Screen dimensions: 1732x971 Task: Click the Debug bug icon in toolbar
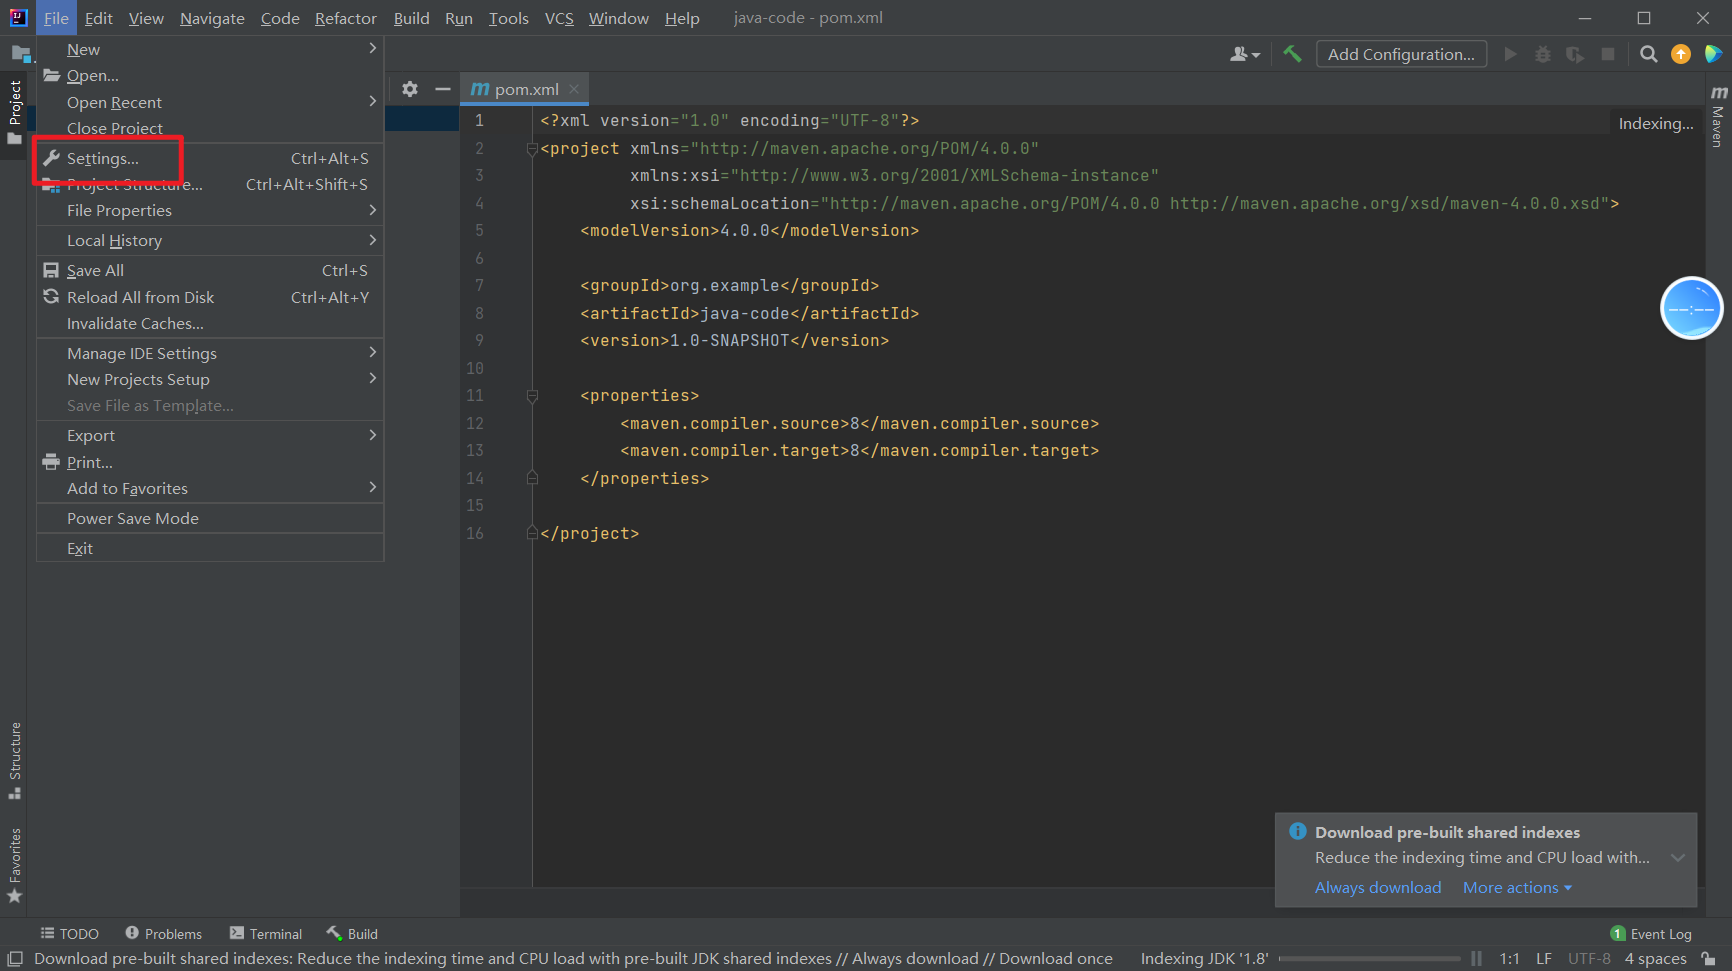tap(1543, 54)
